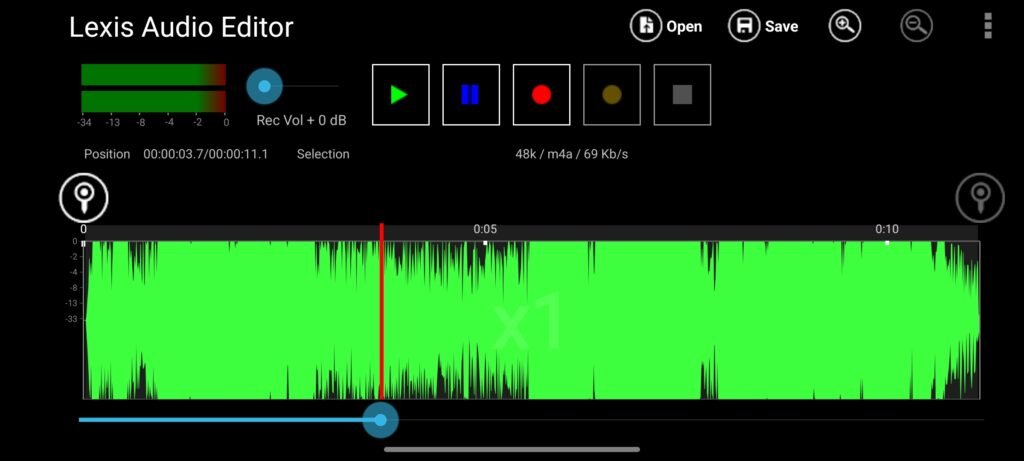Click the dimmed zoom out magnifier
The image size is (1024, 461).
(916, 26)
